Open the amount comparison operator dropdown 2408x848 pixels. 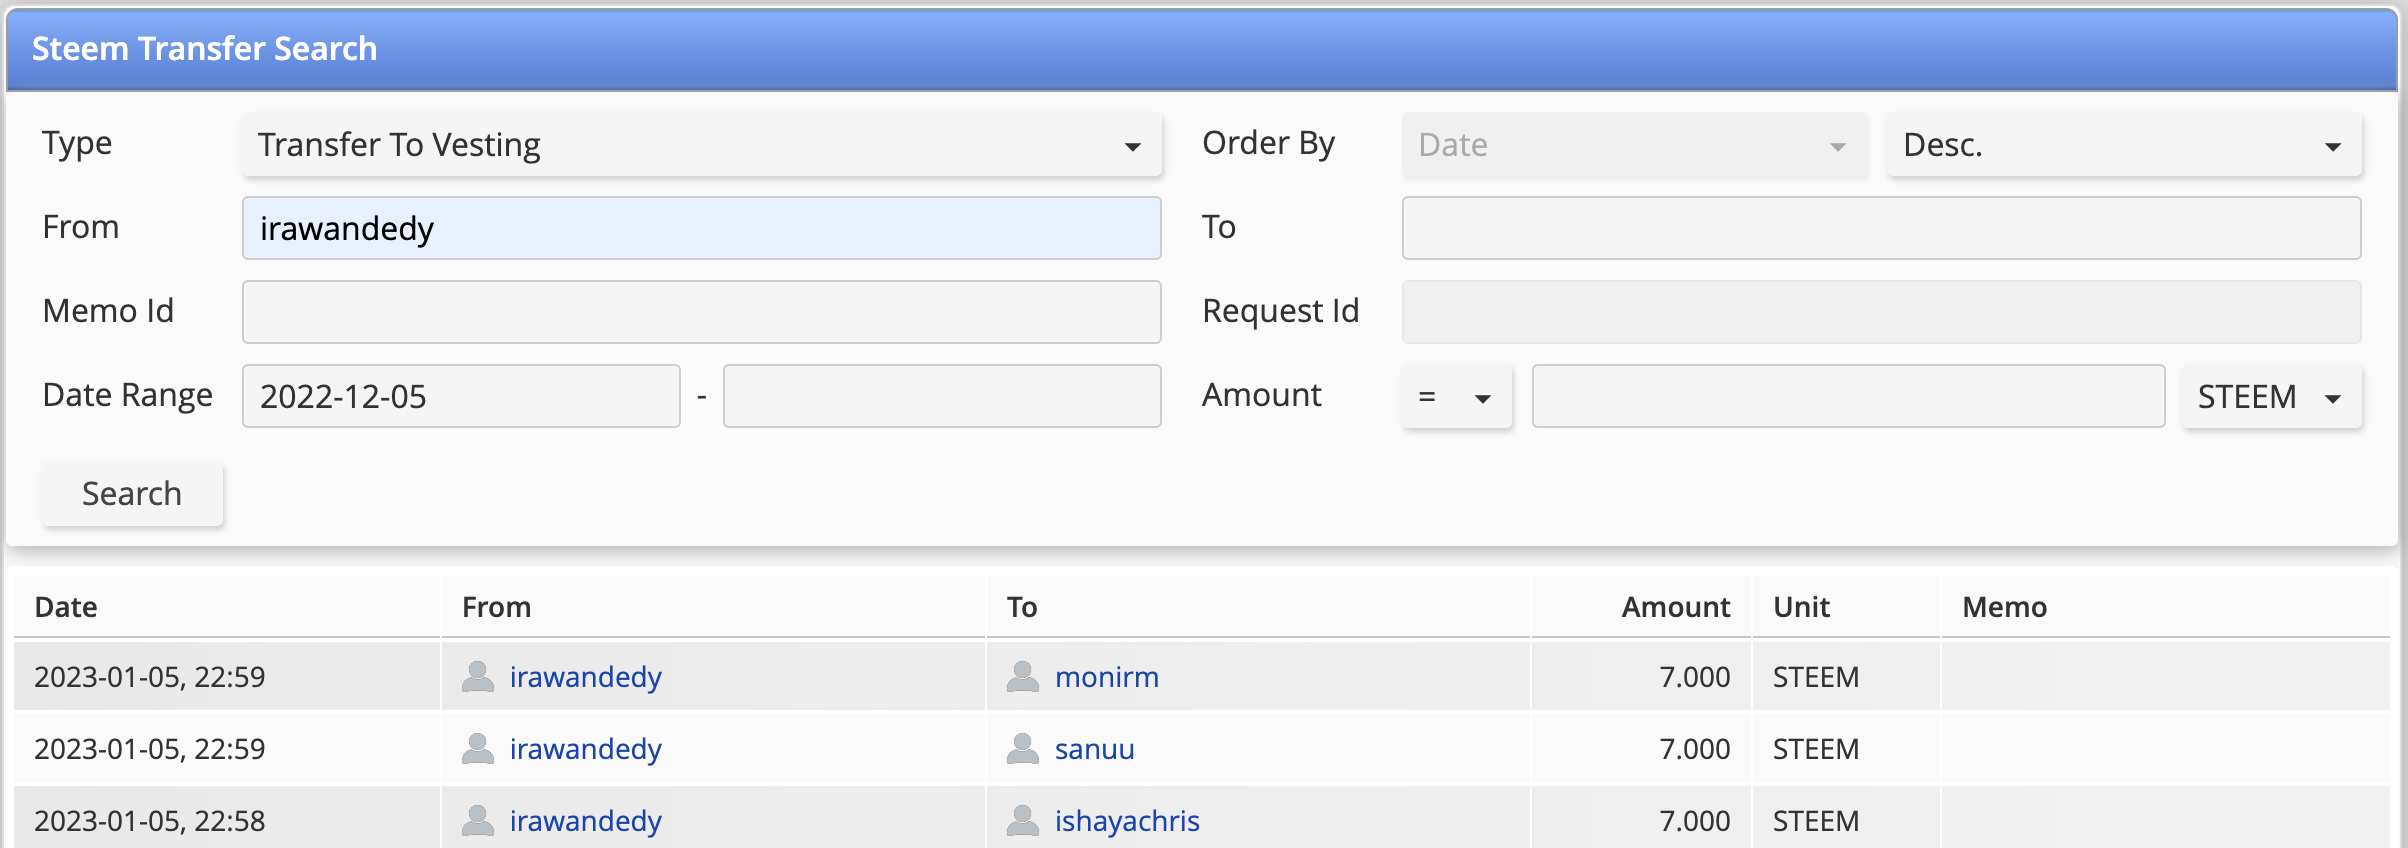pyautogui.click(x=1456, y=397)
